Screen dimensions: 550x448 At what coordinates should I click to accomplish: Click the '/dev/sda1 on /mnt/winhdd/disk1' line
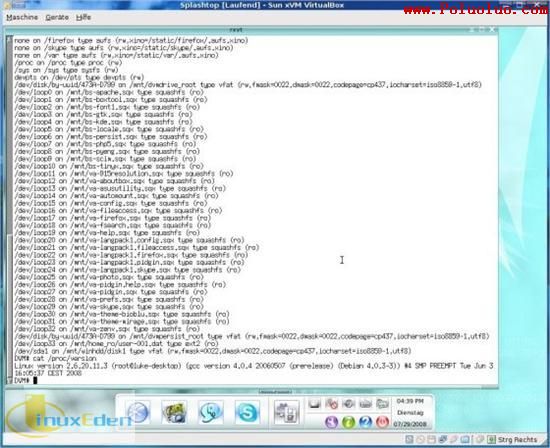[213, 351]
